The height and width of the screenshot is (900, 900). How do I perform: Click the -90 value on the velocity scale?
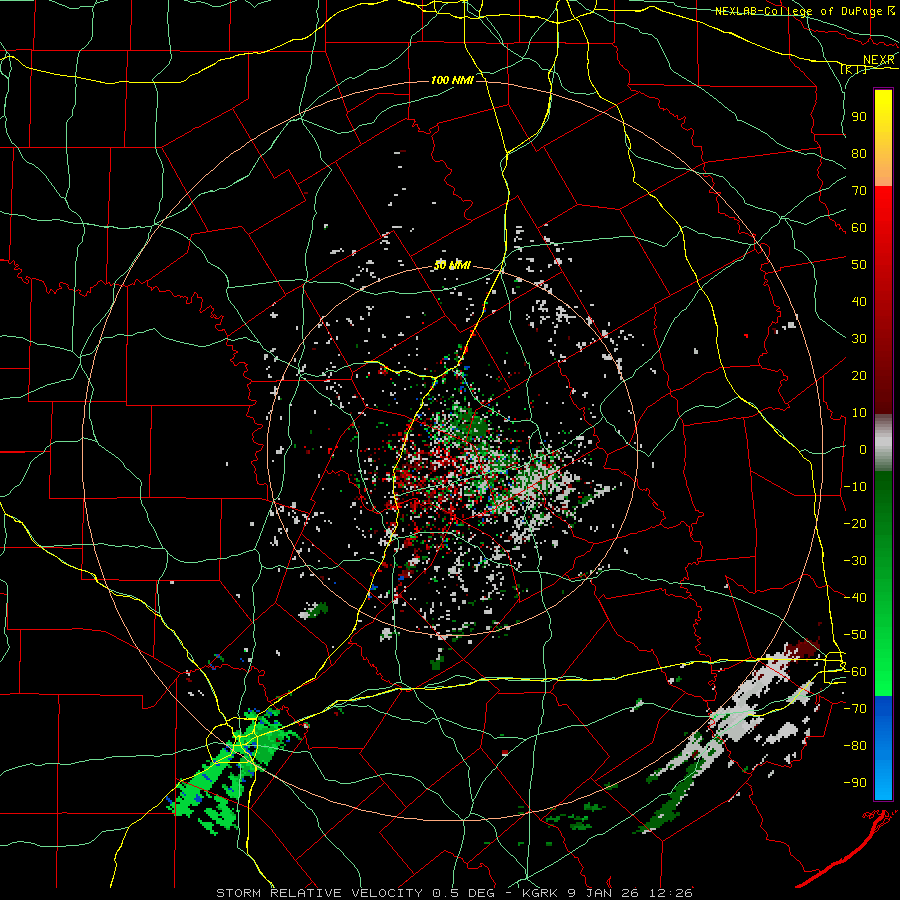coord(855,783)
